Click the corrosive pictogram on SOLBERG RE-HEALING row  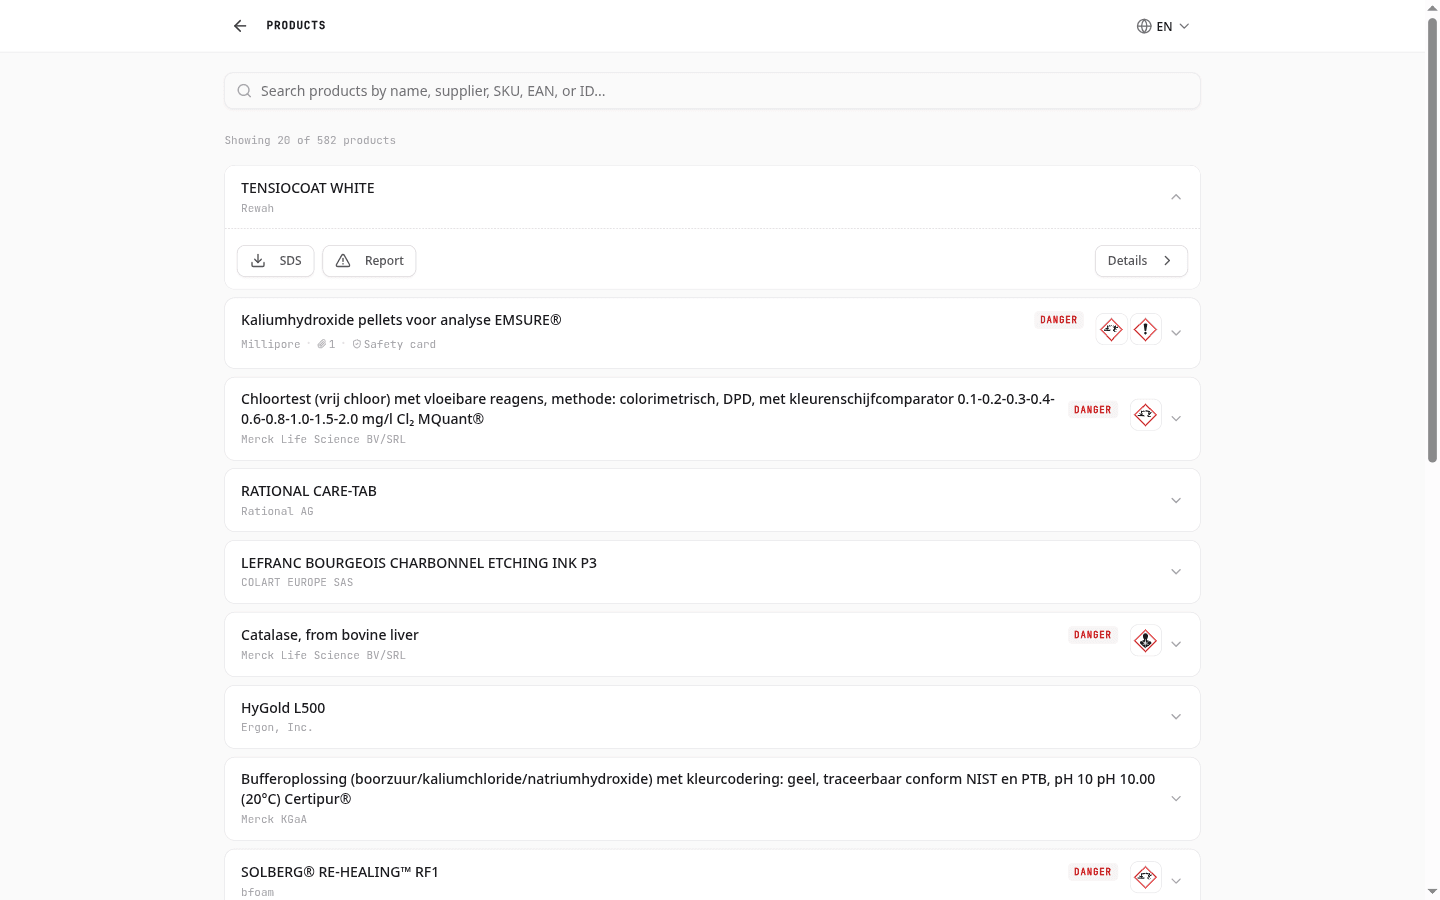[x=1146, y=877]
